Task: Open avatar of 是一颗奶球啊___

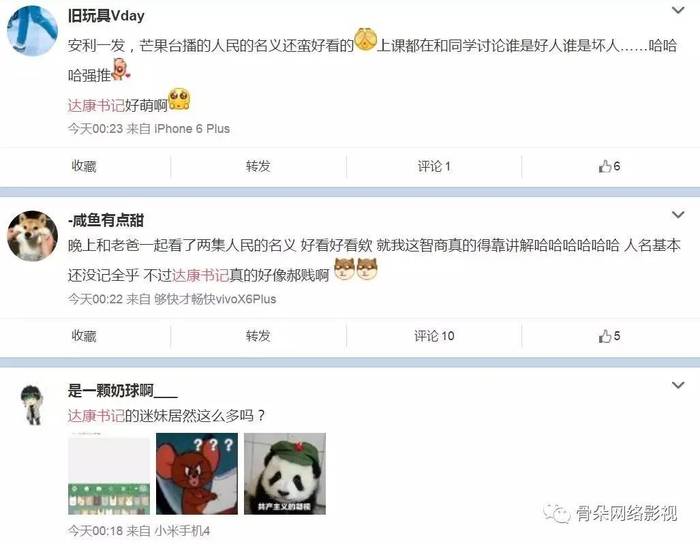Action: (32, 404)
